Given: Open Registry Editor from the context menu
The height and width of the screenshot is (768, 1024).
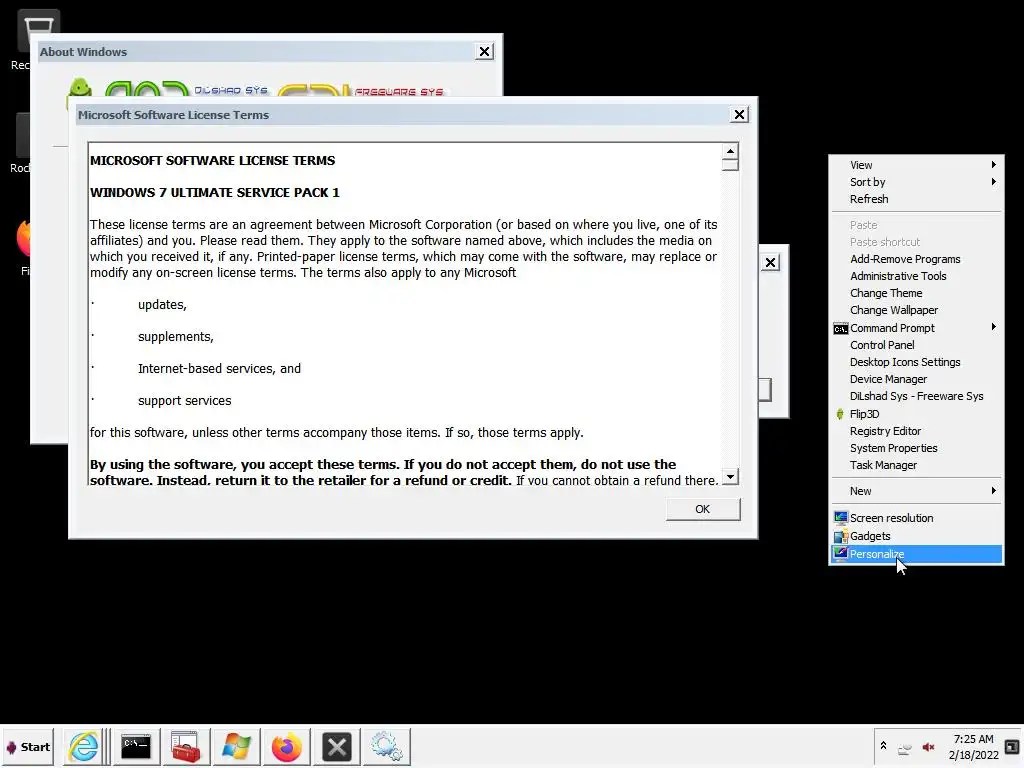Looking at the screenshot, I should coord(917,431).
